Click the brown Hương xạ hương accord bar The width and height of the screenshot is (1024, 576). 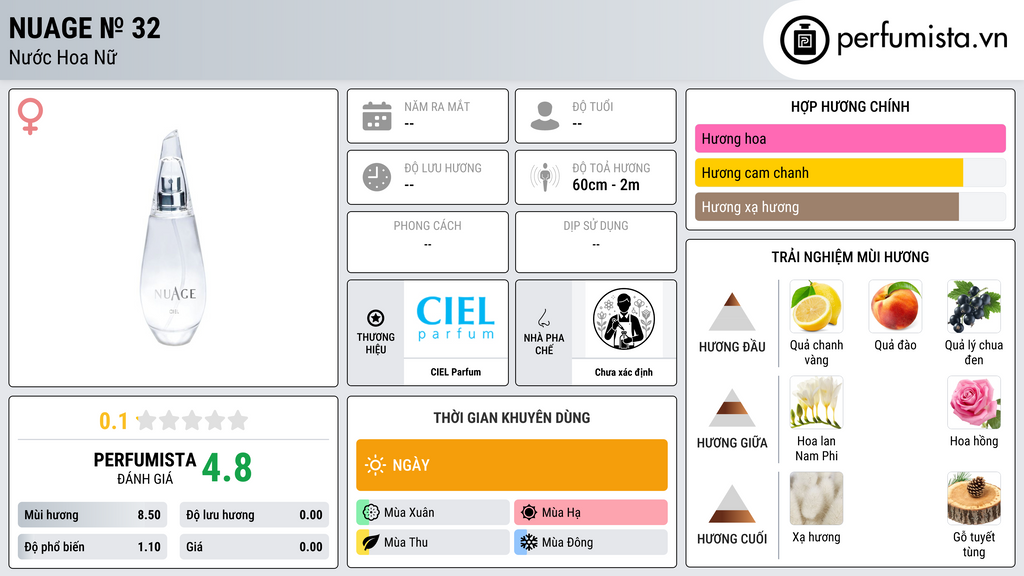(x=827, y=207)
